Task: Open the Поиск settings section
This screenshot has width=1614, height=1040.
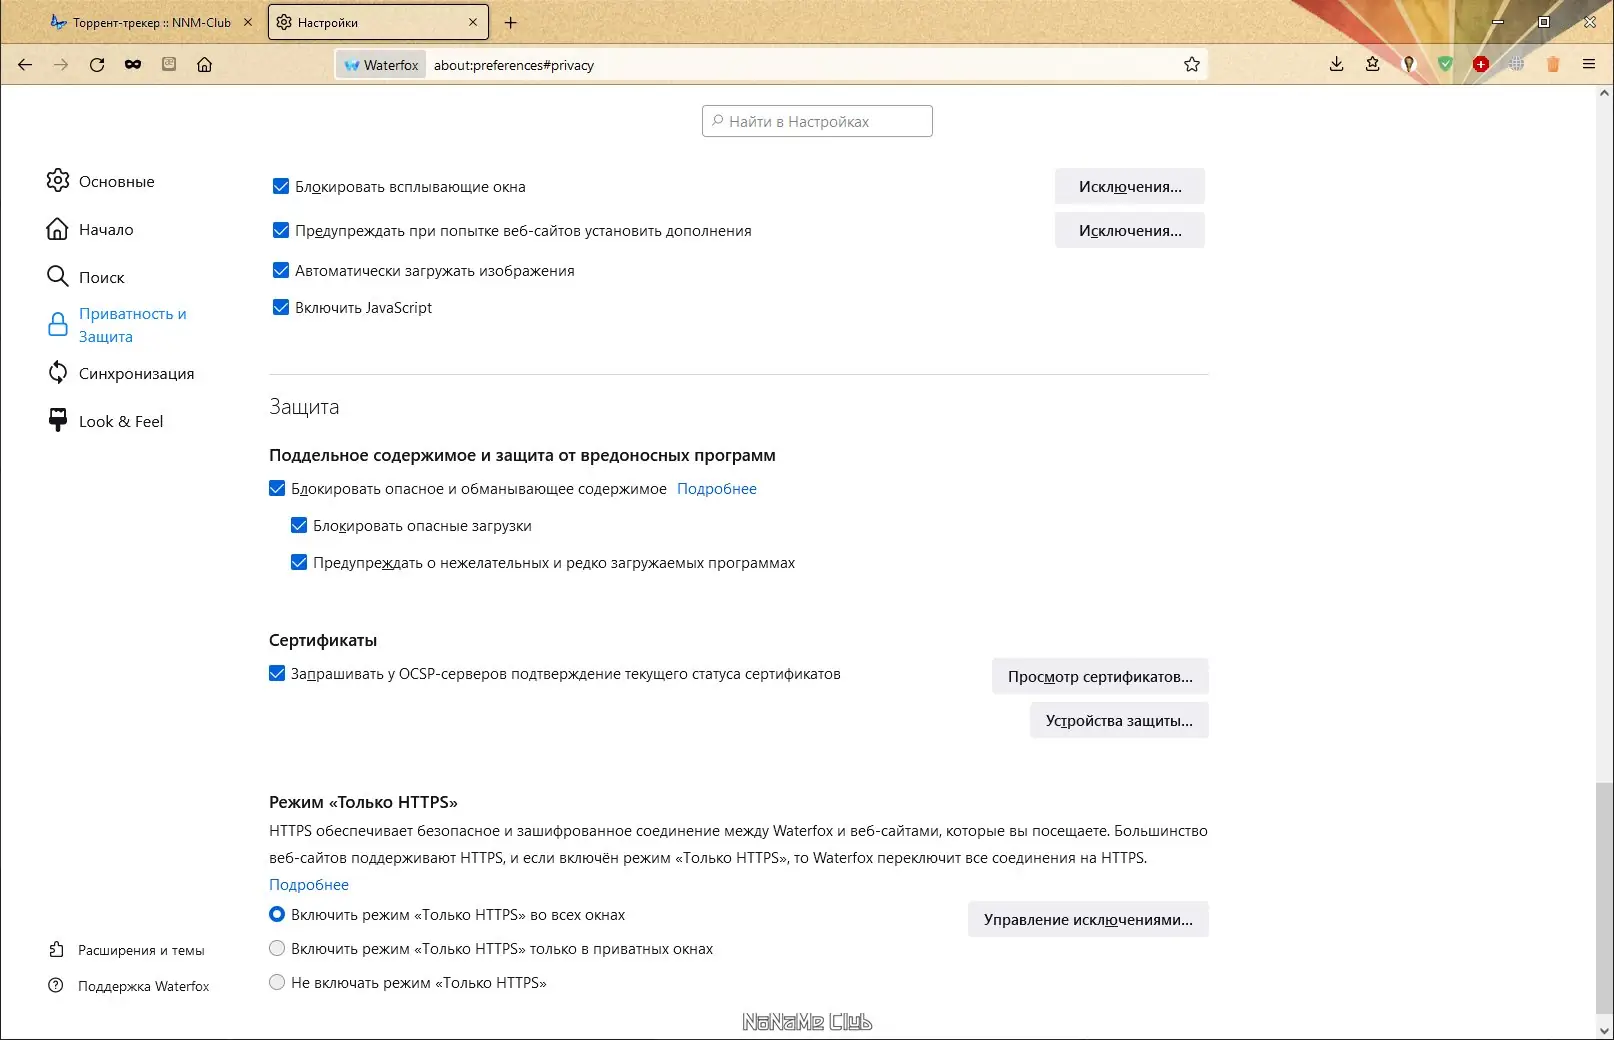Action: [x=86, y=277]
